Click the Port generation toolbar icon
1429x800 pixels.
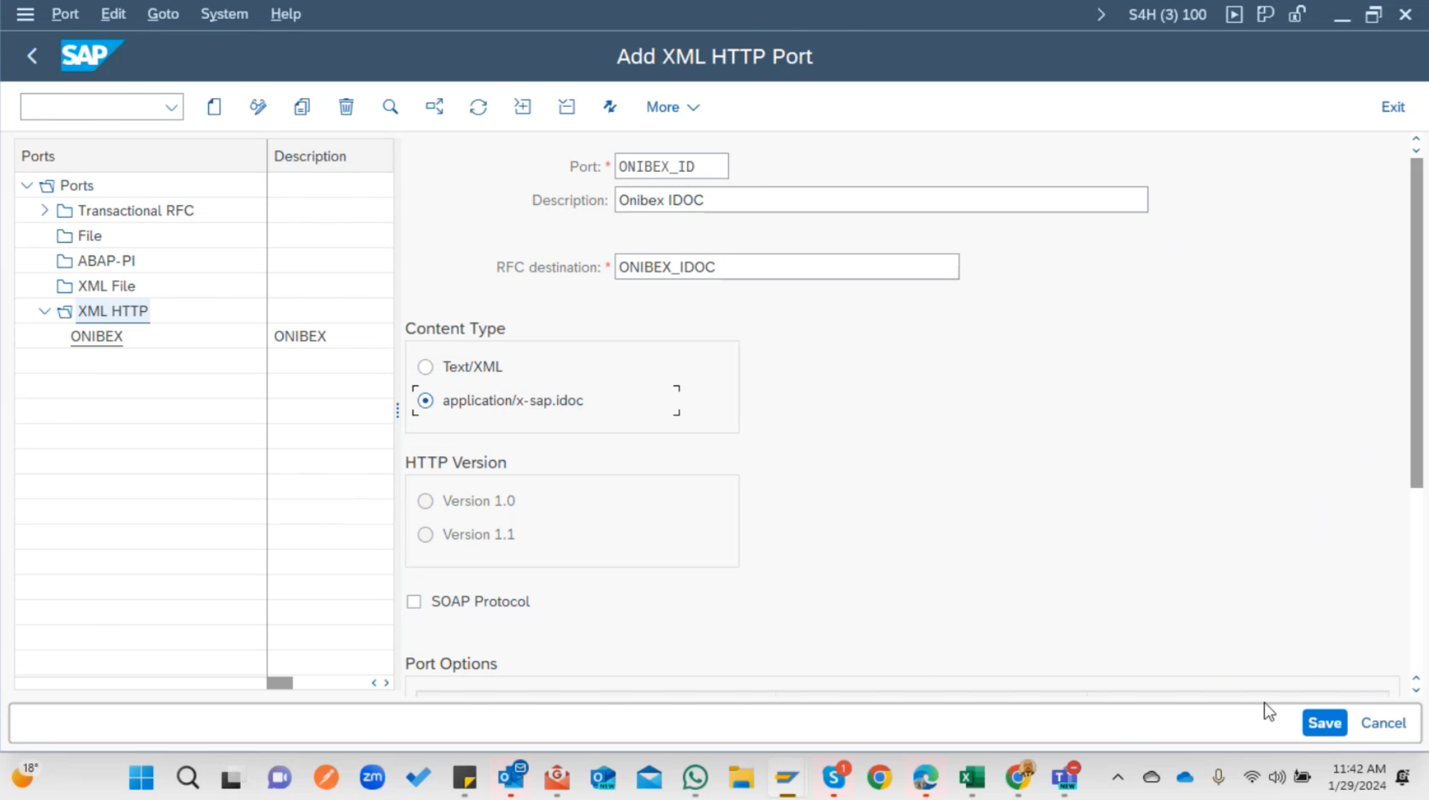click(x=610, y=107)
